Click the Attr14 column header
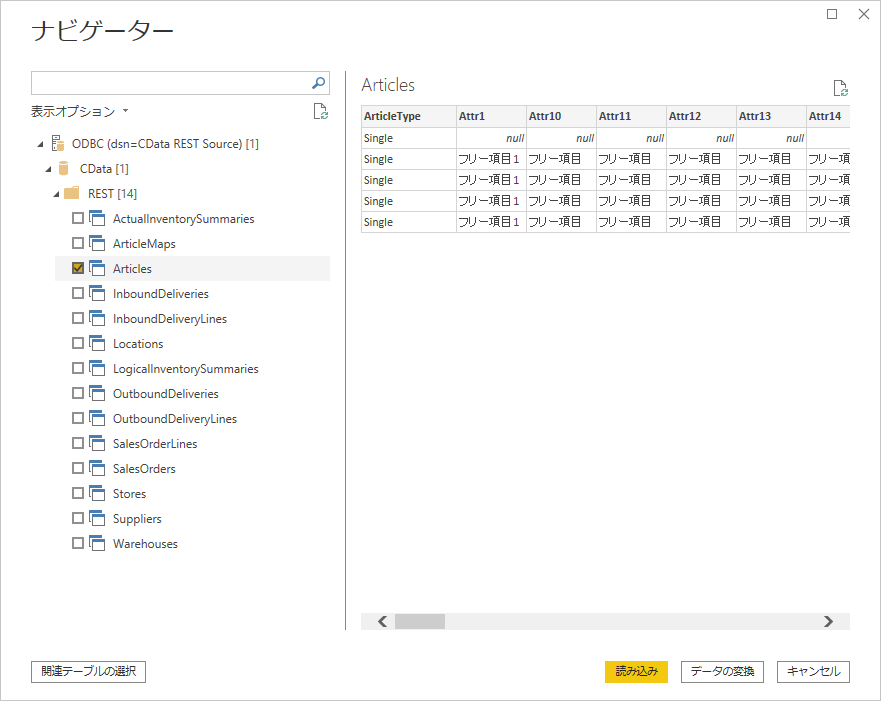This screenshot has width=881, height=701. pos(828,116)
